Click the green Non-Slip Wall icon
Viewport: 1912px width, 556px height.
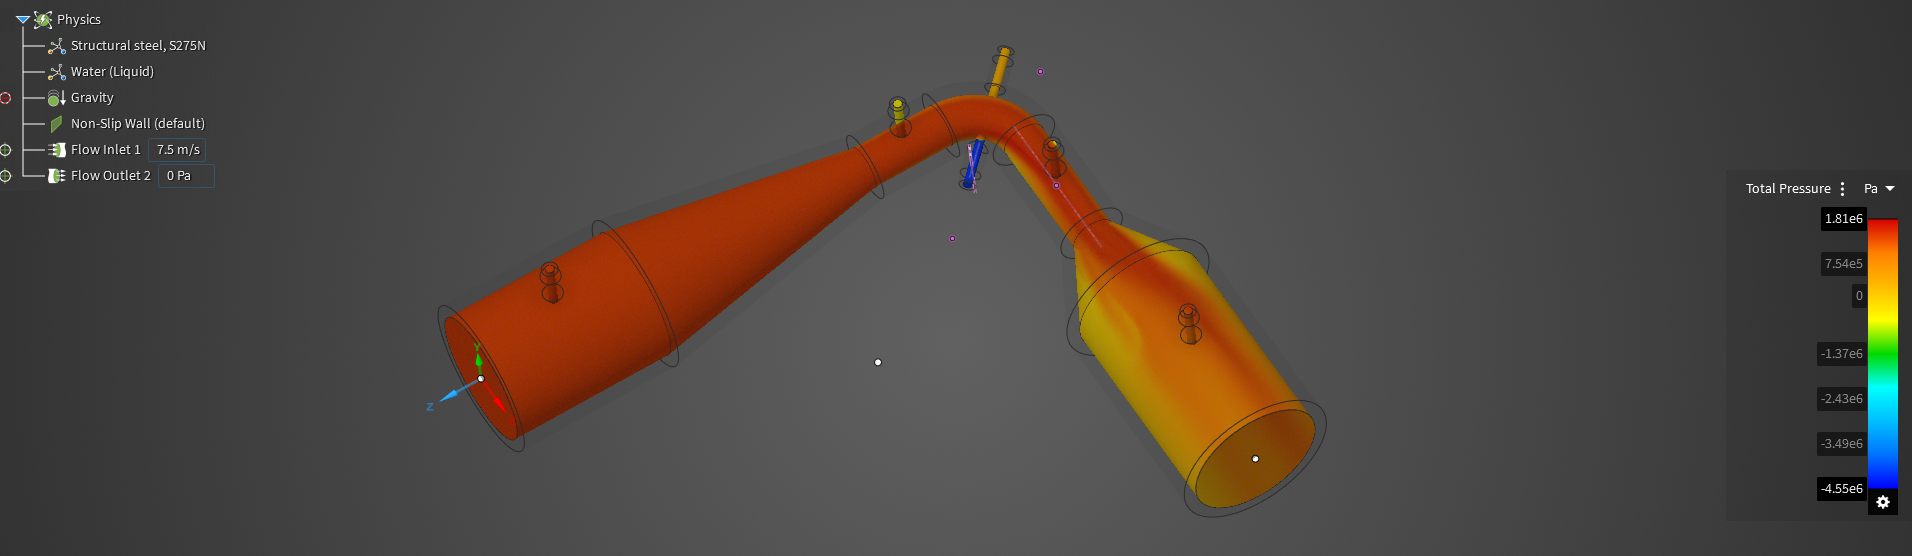[57, 124]
